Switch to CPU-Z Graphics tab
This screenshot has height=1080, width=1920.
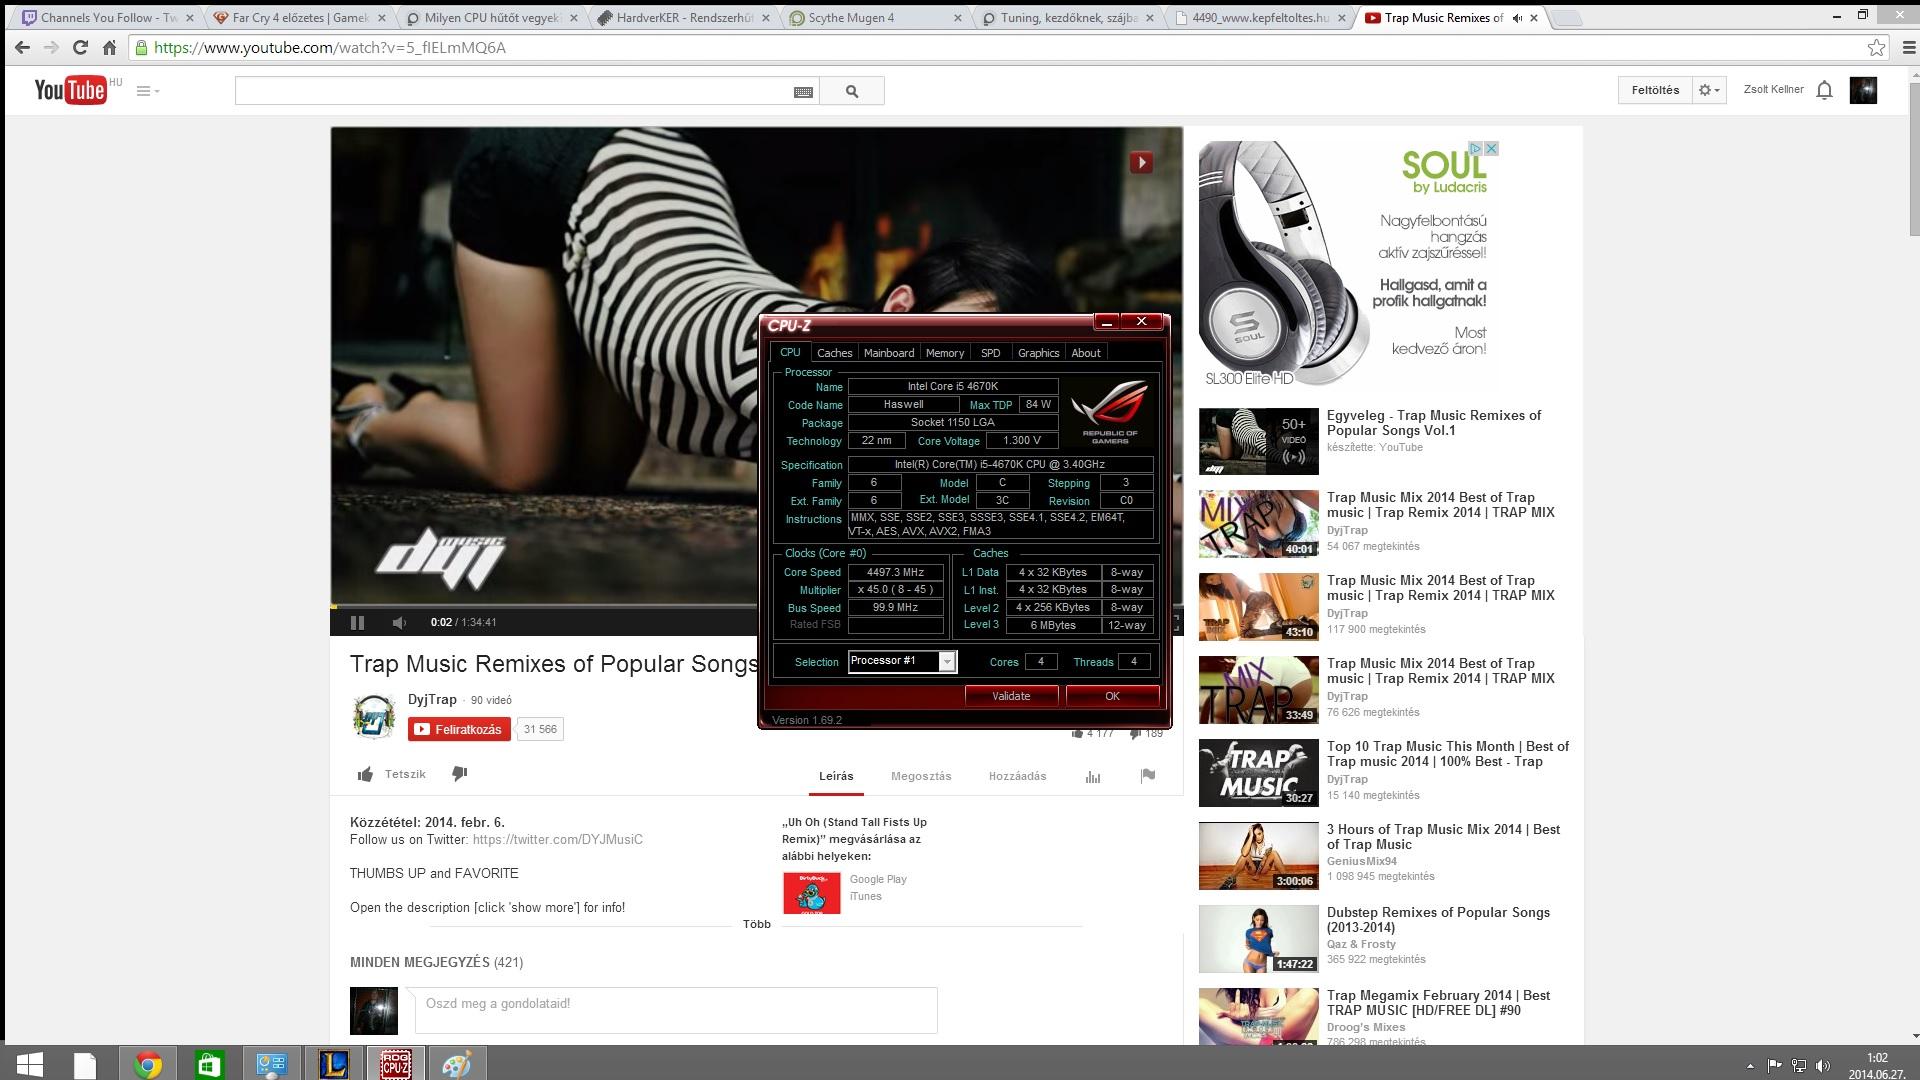1038,353
